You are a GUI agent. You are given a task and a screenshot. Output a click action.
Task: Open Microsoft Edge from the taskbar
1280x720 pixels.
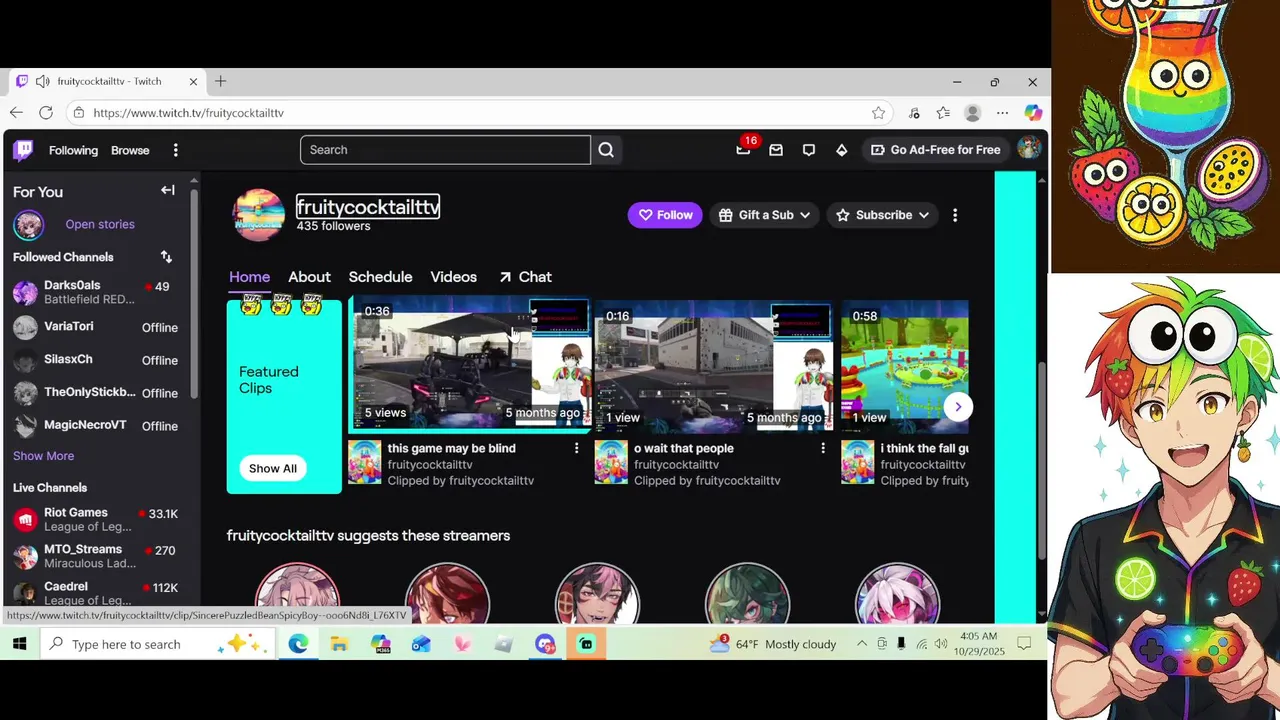[x=298, y=644]
